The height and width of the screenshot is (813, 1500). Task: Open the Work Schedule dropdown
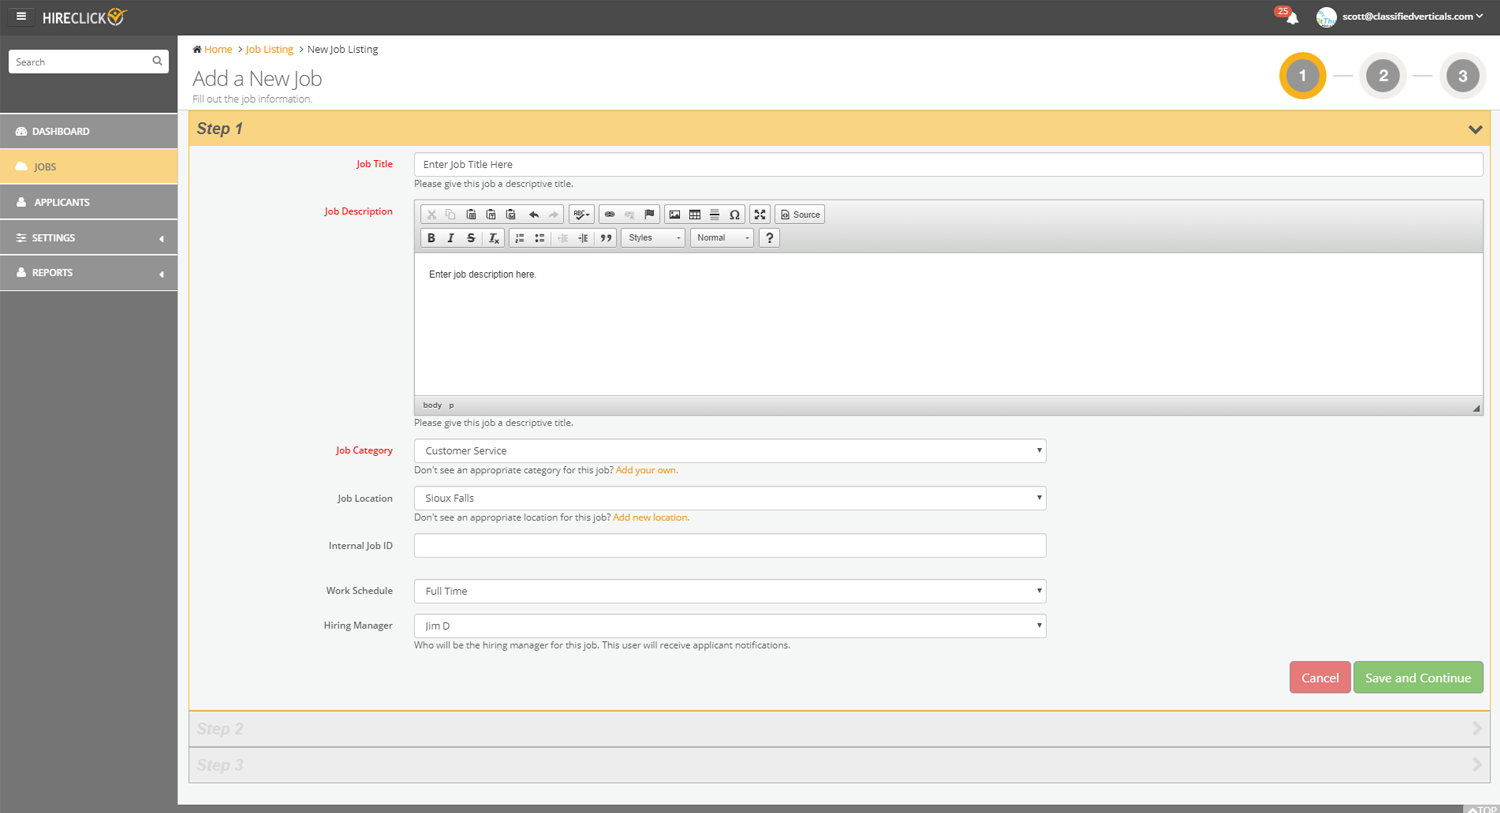tap(730, 591)
